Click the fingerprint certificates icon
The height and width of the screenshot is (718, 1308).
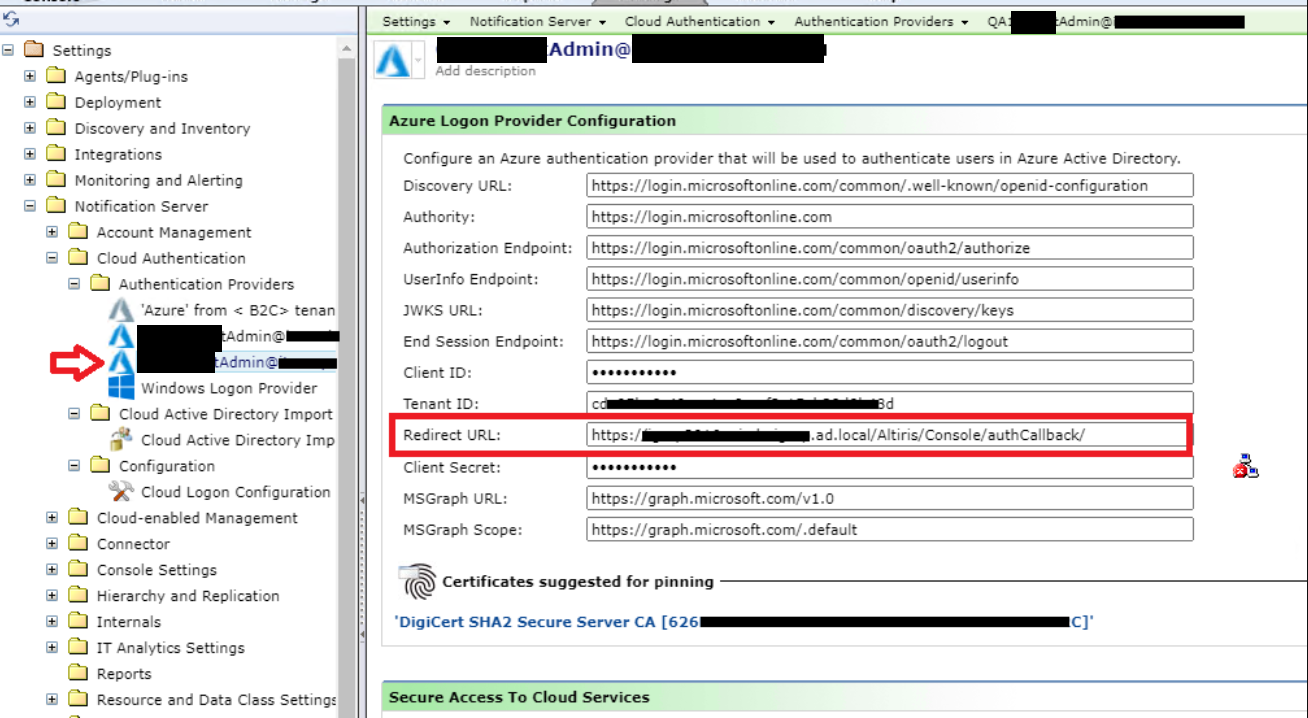point(417,581)
